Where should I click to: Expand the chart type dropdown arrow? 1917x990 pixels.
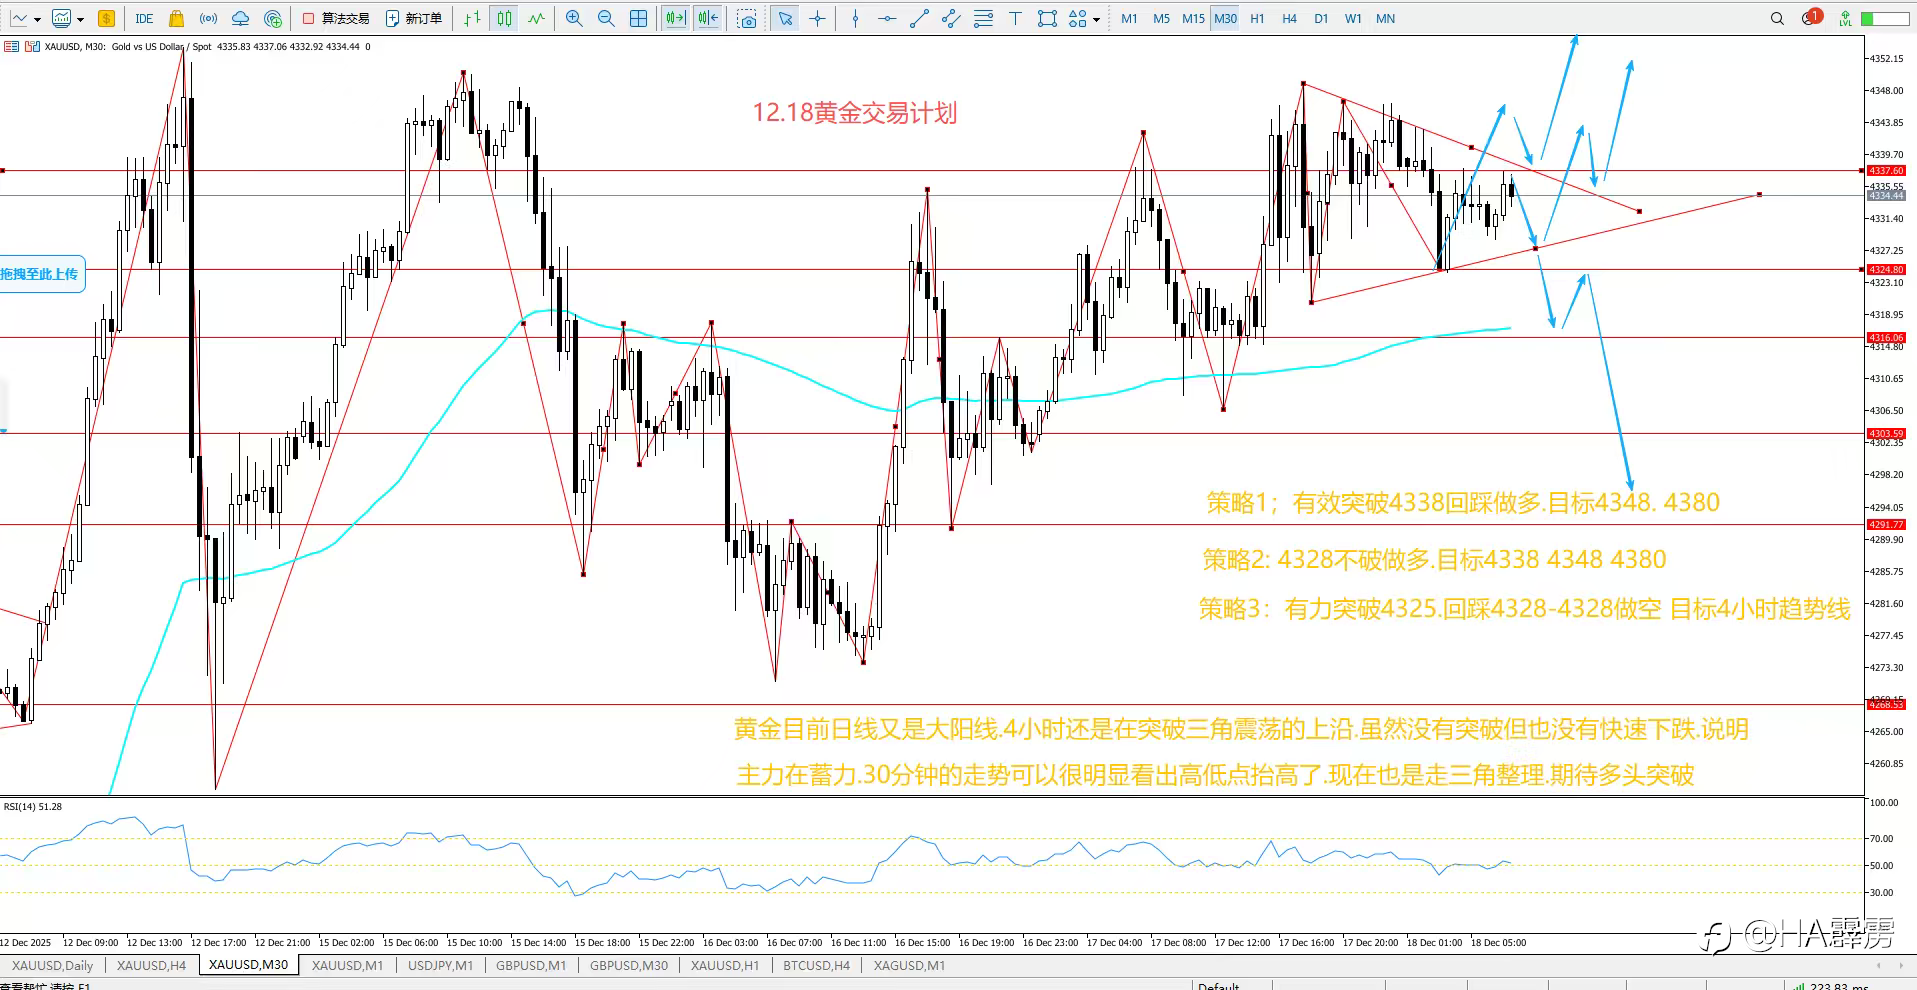tap(37, 19)
